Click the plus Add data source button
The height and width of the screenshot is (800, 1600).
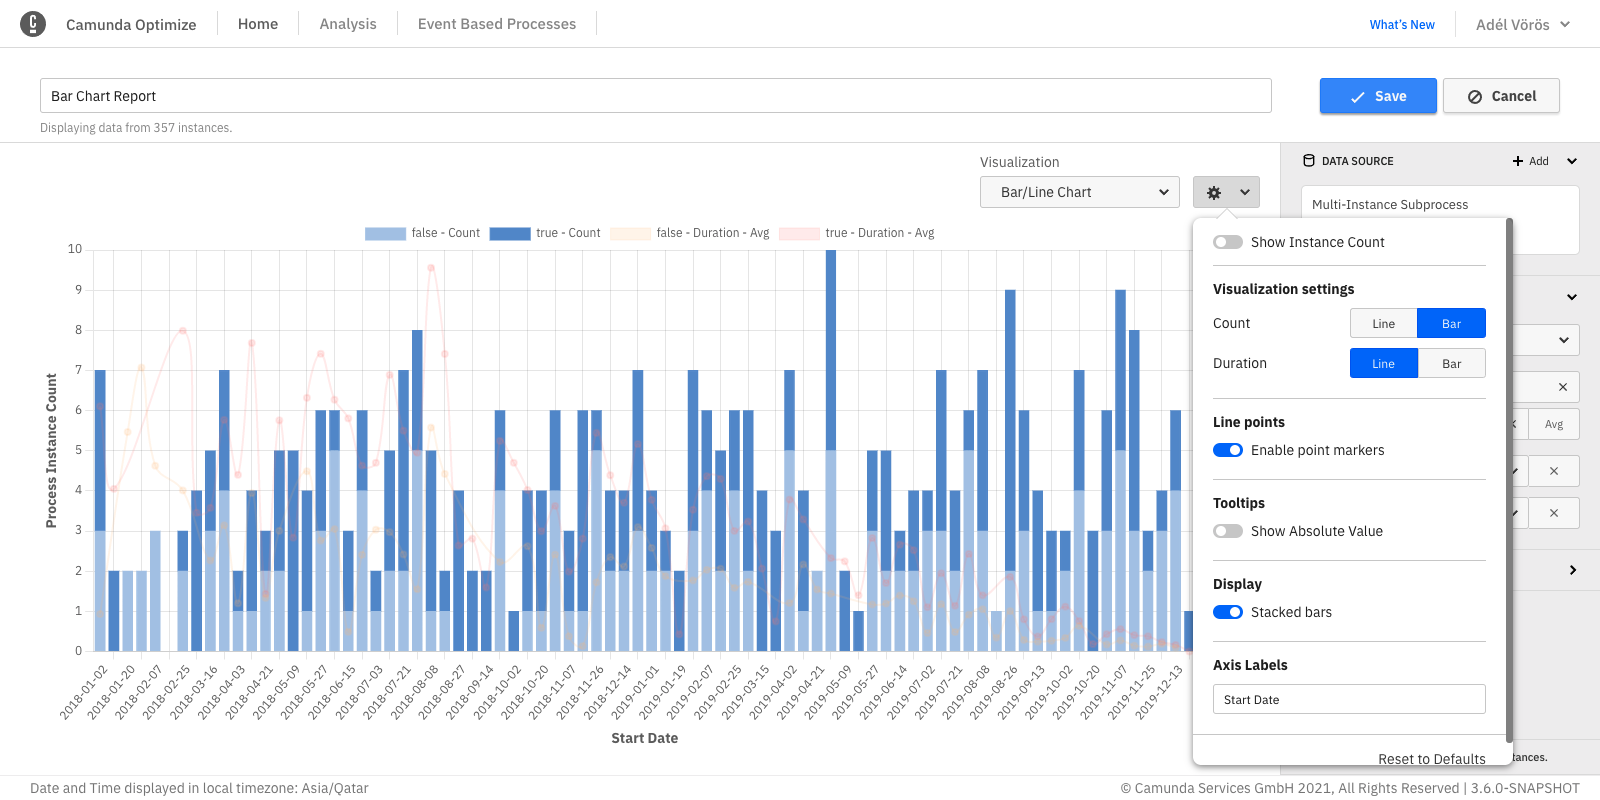(x=1530, y=161)
